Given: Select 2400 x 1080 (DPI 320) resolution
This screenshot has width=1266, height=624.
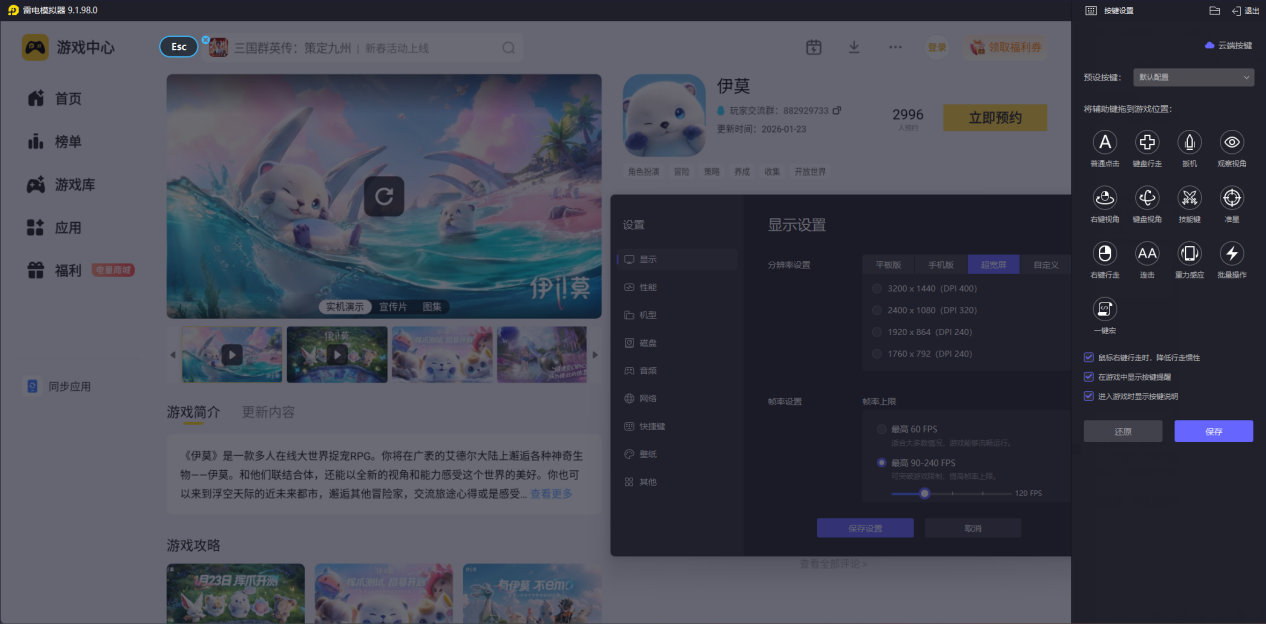Looking at the screenshot, I should [877, 310].
